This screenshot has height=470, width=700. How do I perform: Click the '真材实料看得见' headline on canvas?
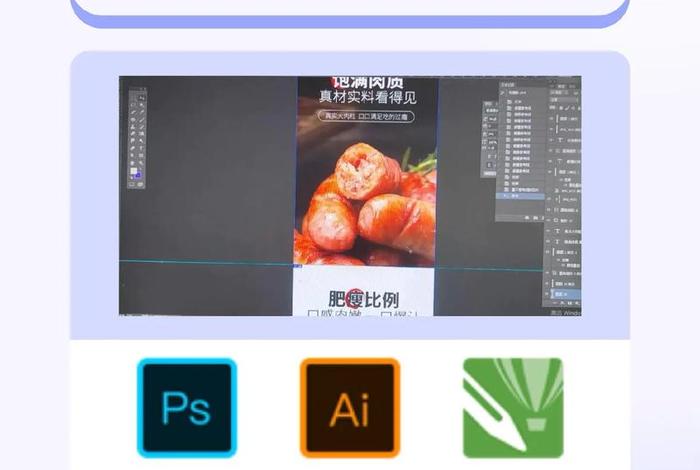tap(368, 97)
